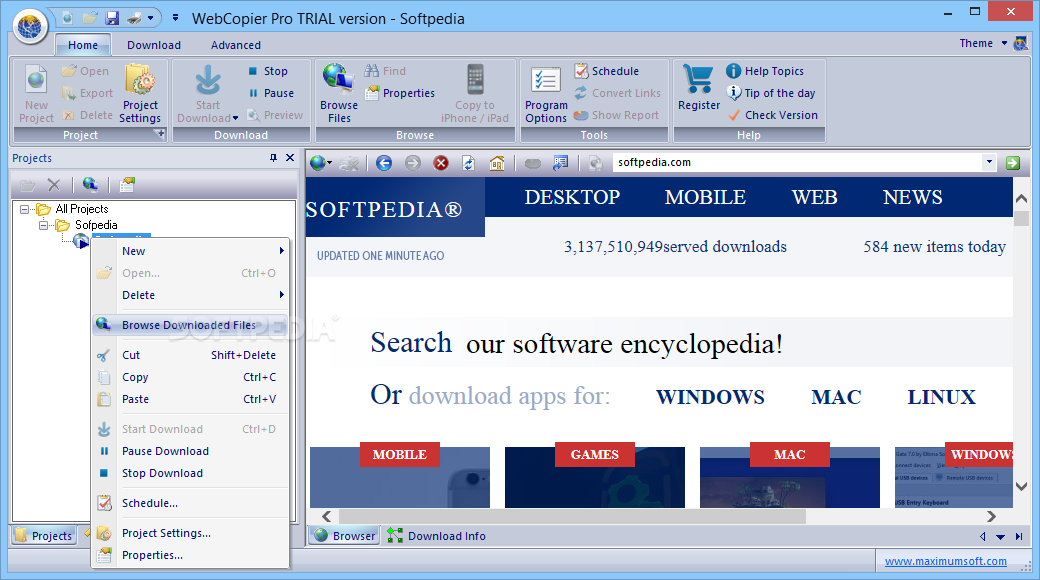The image size is (1040, 580).
Task: Click the Project Settings ribbon icon
Action: coord(140,93)
